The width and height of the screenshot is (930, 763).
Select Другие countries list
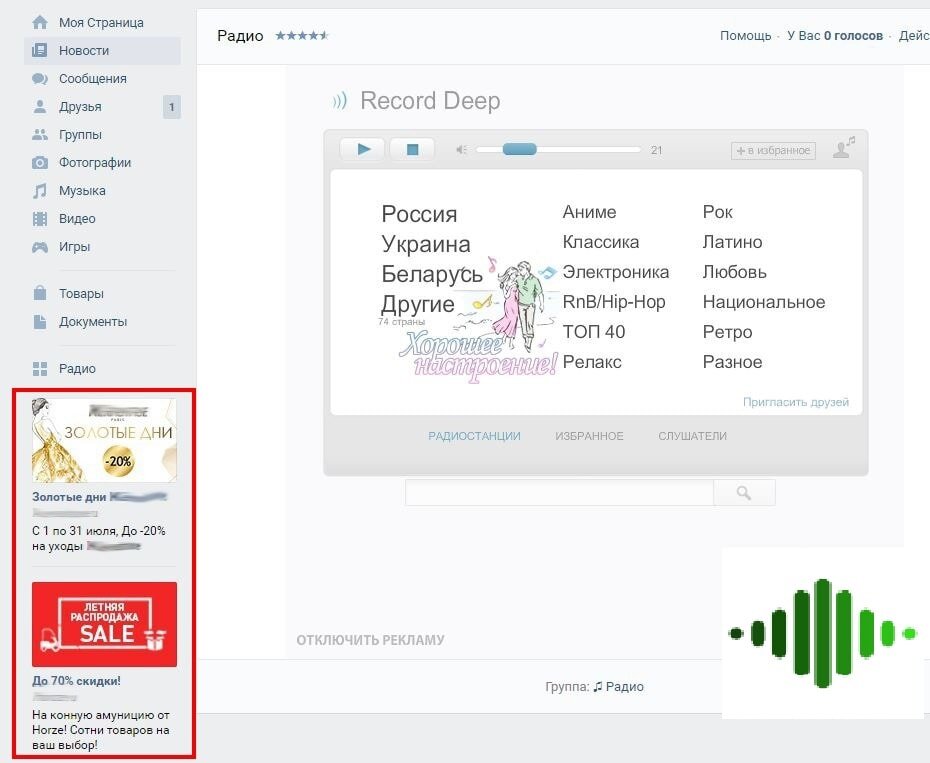418,304
